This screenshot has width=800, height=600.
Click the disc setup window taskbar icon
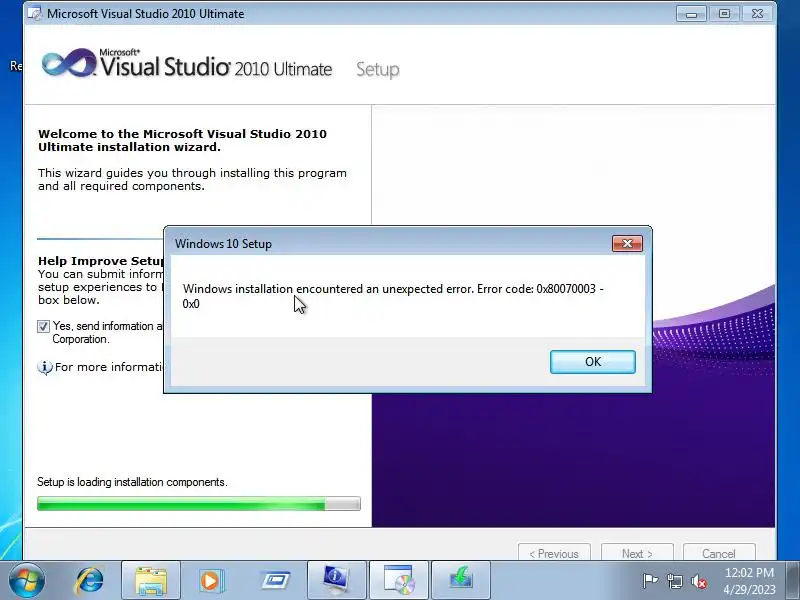pos(399,581)
